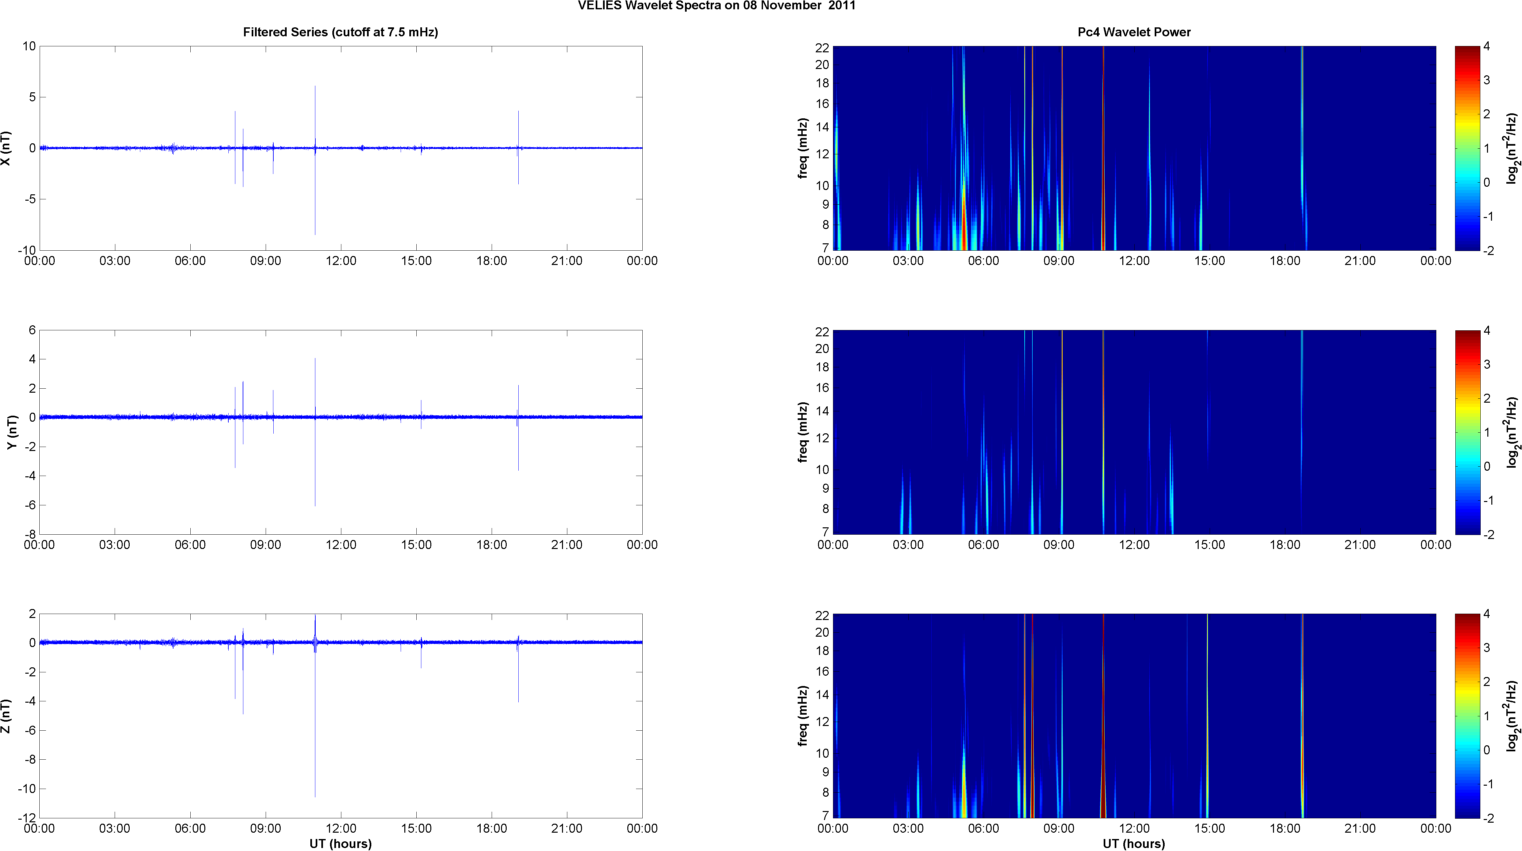Click the 12:00 tick under Y series plot
Screen dimensions: 1522x851
341,545
